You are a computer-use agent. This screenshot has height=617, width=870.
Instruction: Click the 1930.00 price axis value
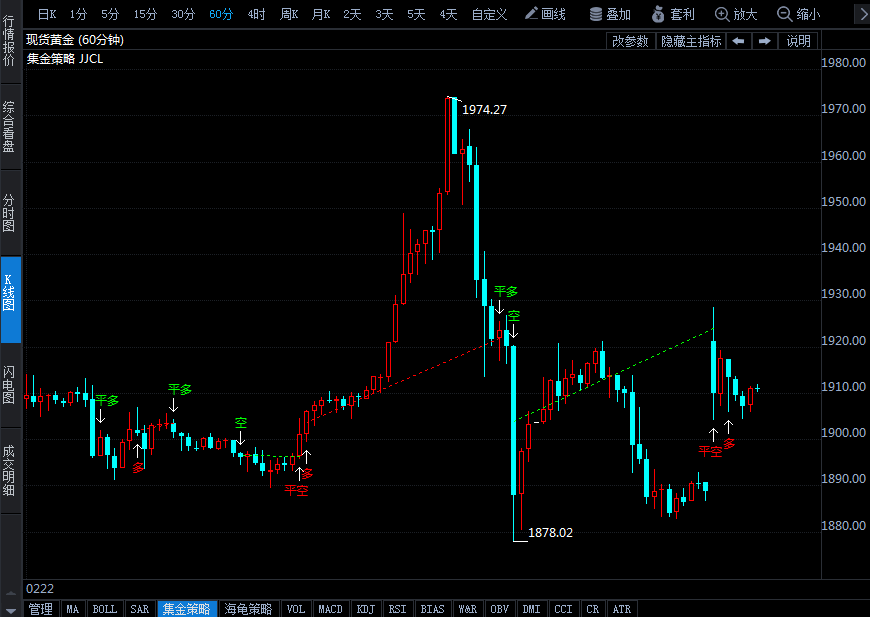tap(843, 294)
